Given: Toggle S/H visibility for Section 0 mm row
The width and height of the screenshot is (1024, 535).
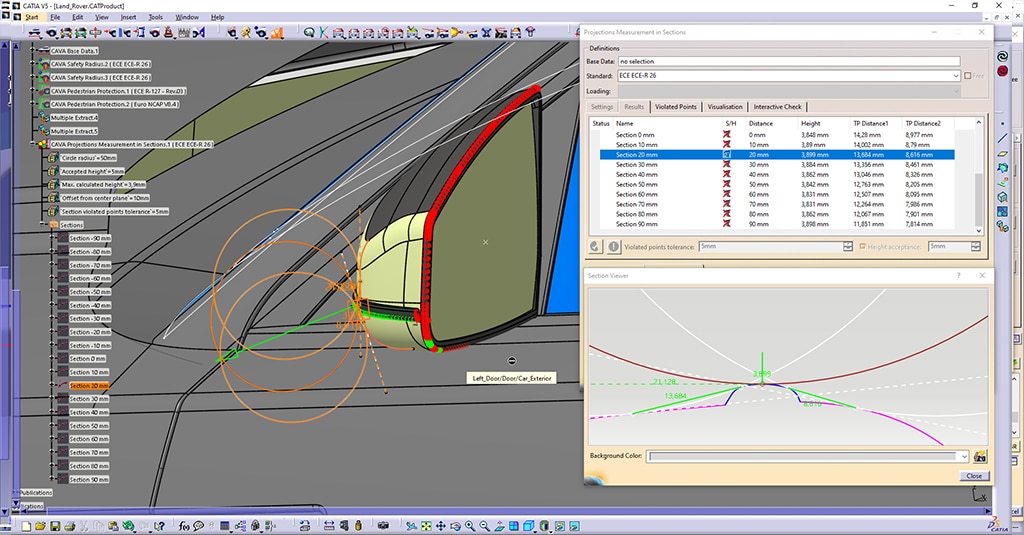Looking at the screenshot, I should pos(726,135).
